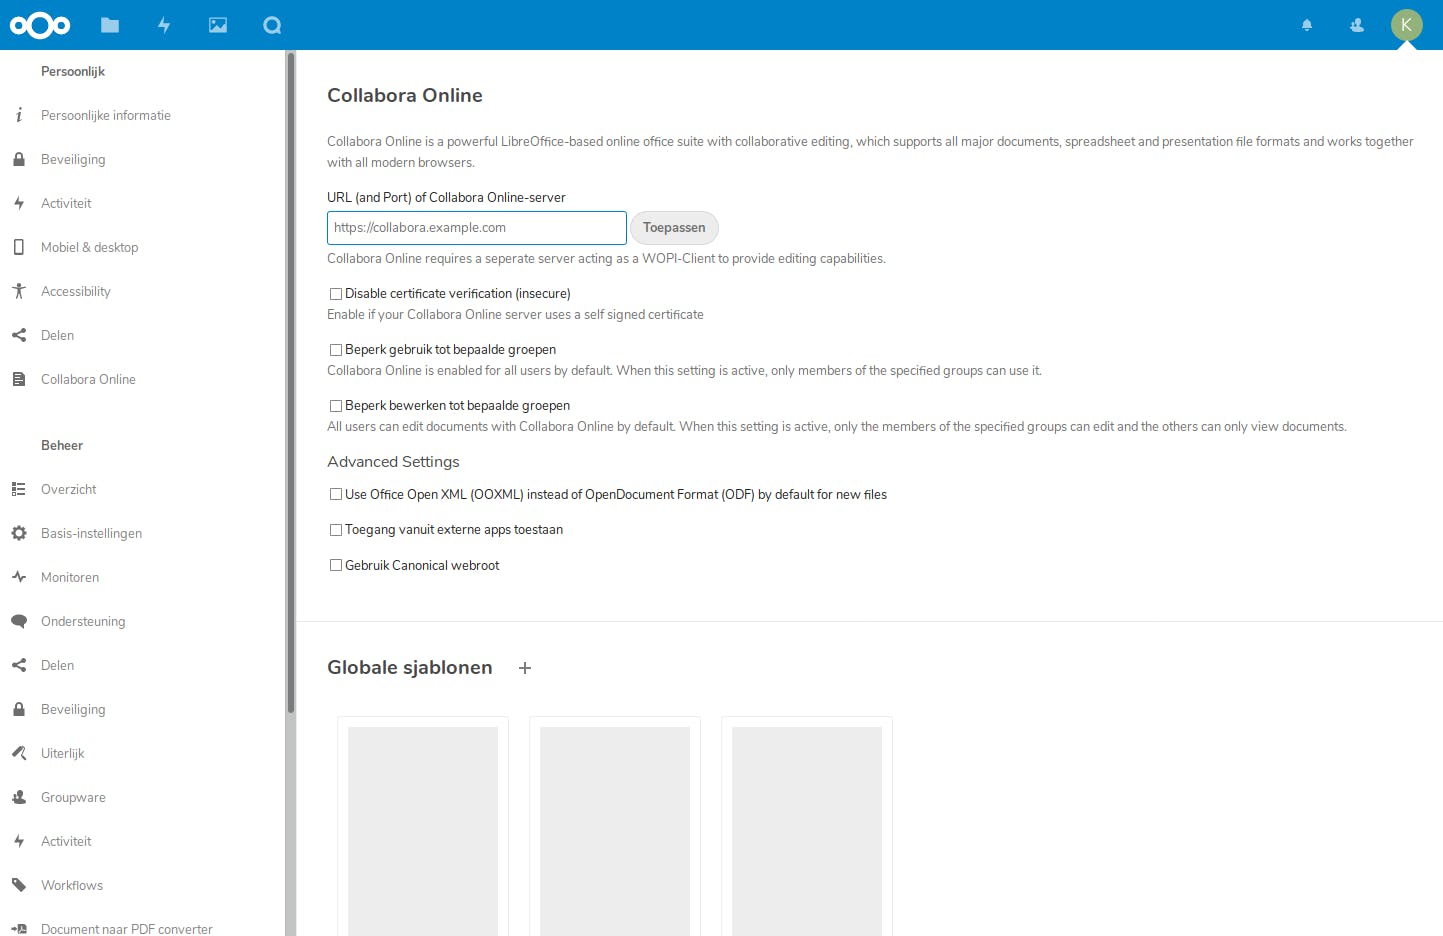Click the brush icon beside Uiterlijk

click(19, 753)
